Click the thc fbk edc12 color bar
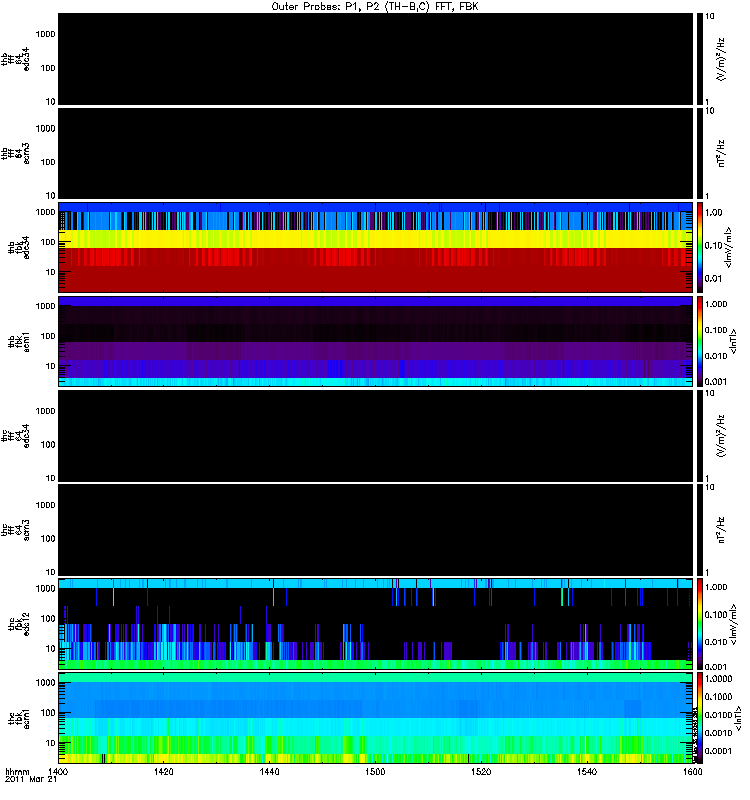Screen dimensions: 750x800 coord(700,624)
